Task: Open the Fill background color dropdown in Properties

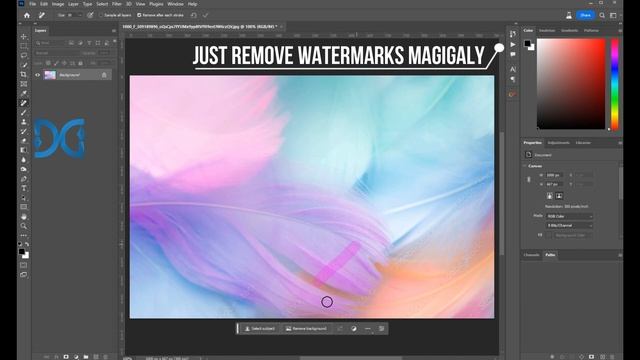Action: point(573,235)
